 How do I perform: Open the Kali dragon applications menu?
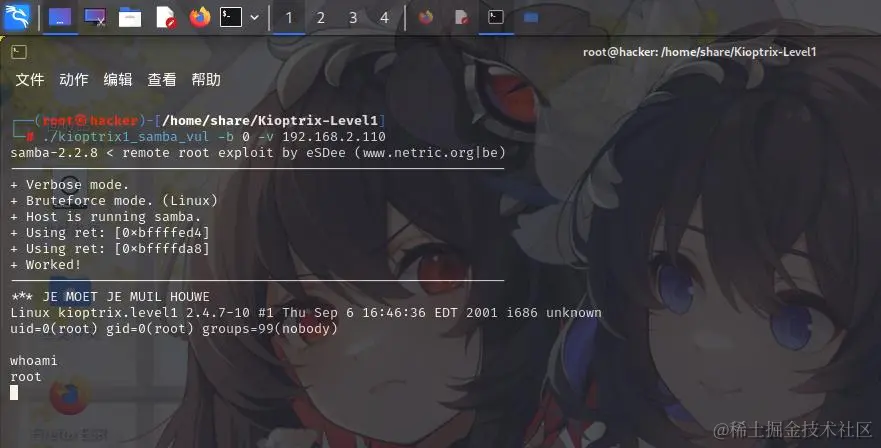17,17
